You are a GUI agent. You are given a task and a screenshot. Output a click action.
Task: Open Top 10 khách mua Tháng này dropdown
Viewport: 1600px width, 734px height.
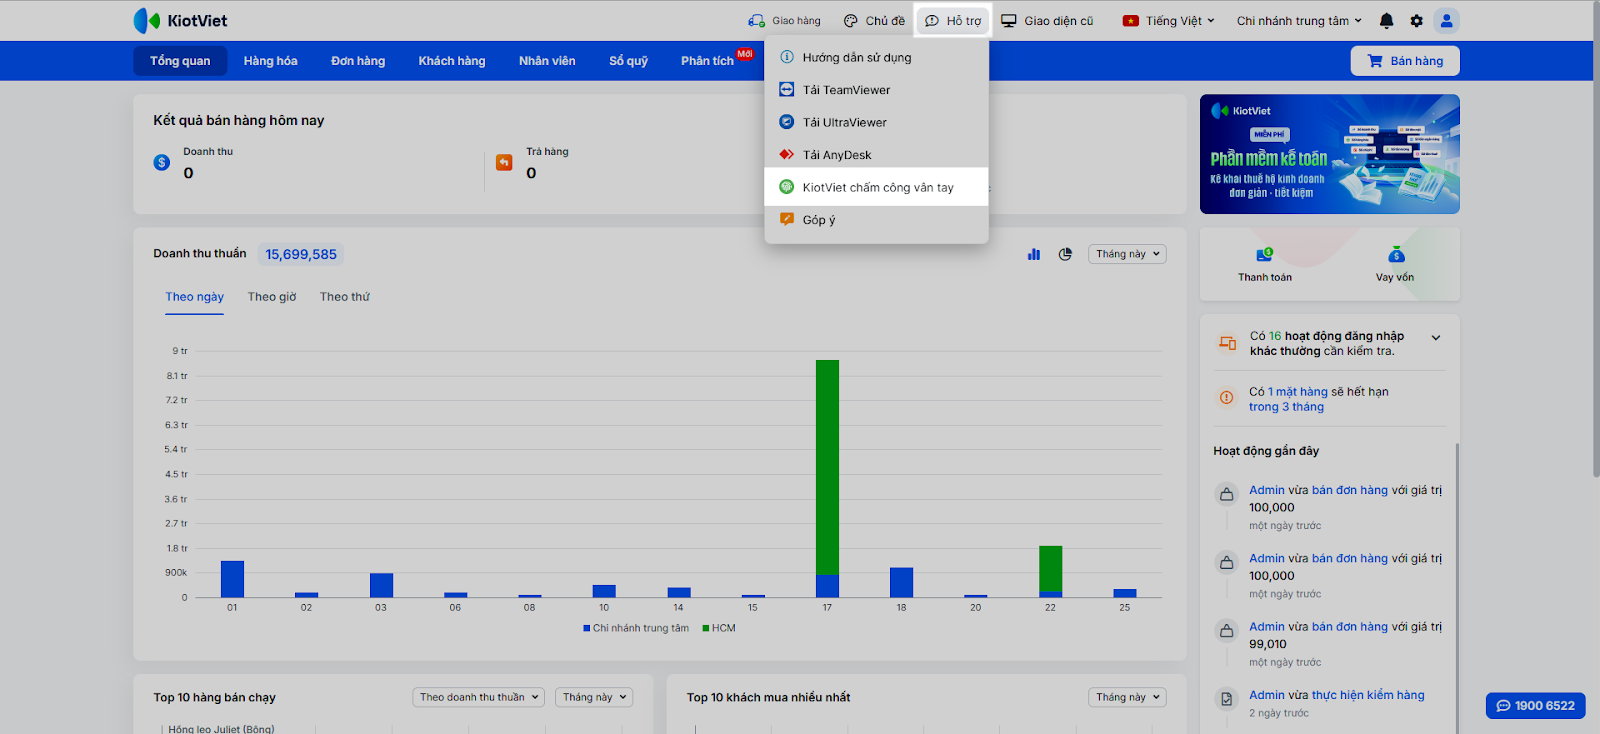coord(1127,697)
